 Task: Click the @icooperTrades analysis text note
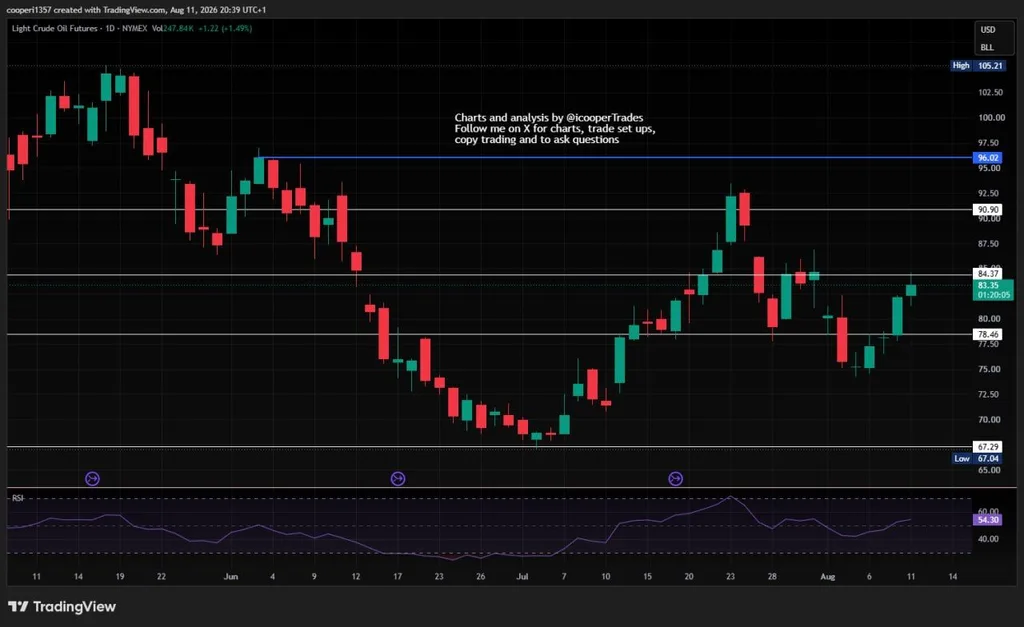tap(555, 128)
